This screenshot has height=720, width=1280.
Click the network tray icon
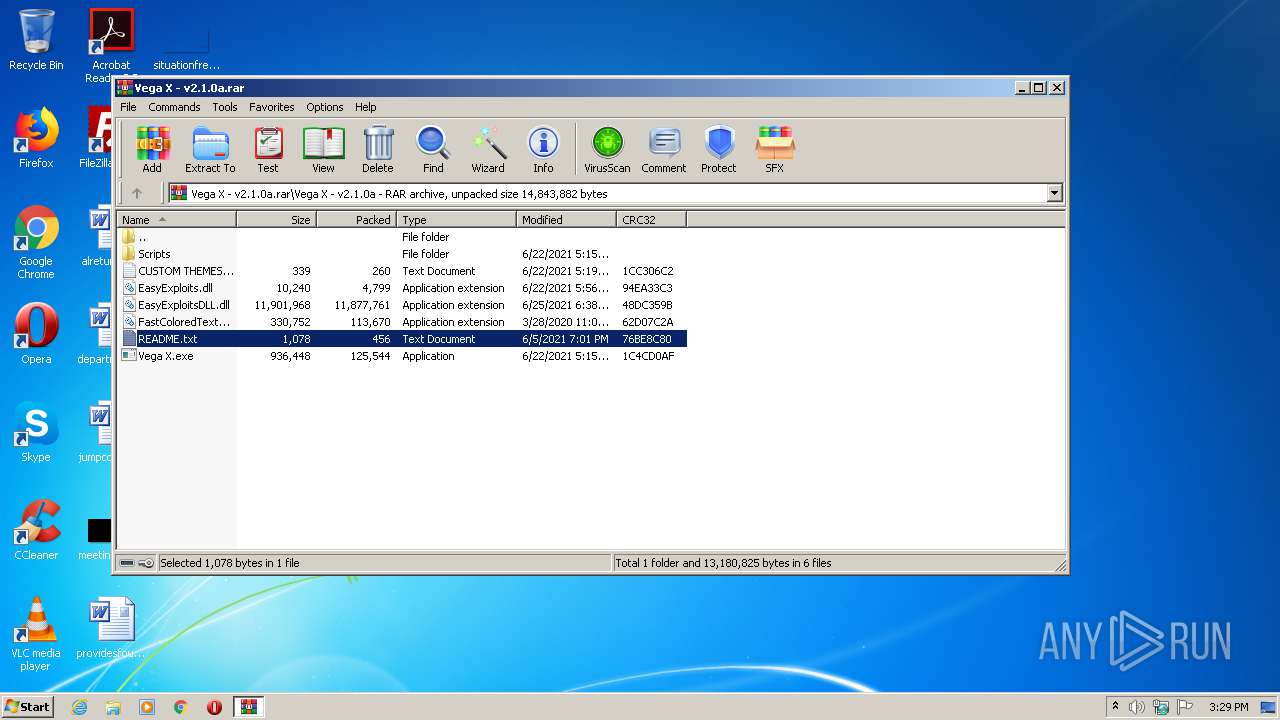coord(1161,707)
